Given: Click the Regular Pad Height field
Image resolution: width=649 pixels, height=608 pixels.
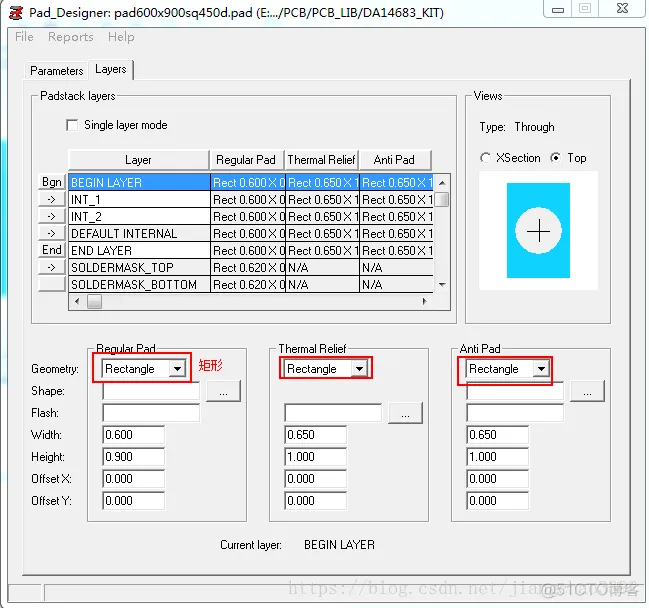Looking at the screenshot, I should (133, 457).
